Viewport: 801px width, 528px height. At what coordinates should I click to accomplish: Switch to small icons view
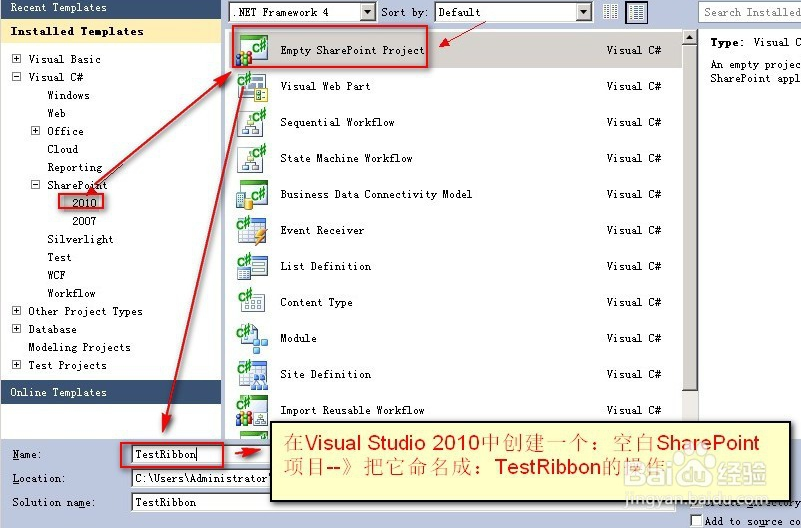pyautogui.click(x=610, y=12)
